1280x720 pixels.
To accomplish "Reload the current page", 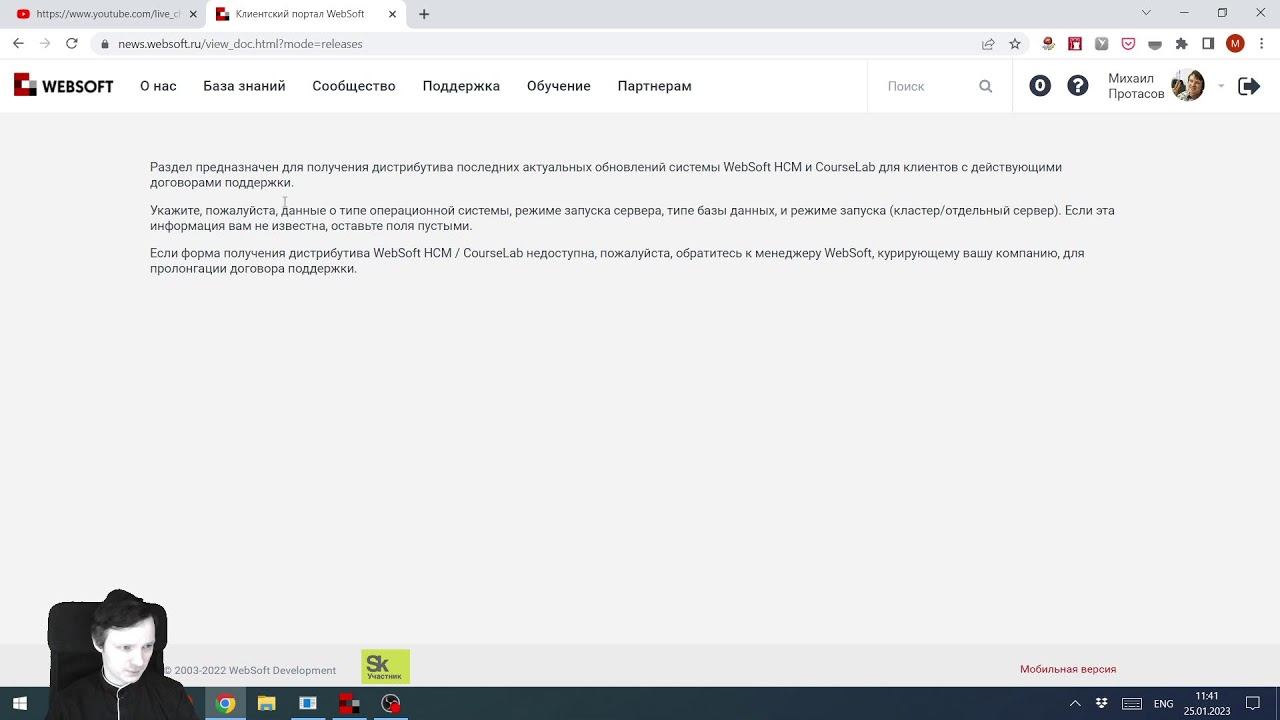I will click(x=72, y=44).
